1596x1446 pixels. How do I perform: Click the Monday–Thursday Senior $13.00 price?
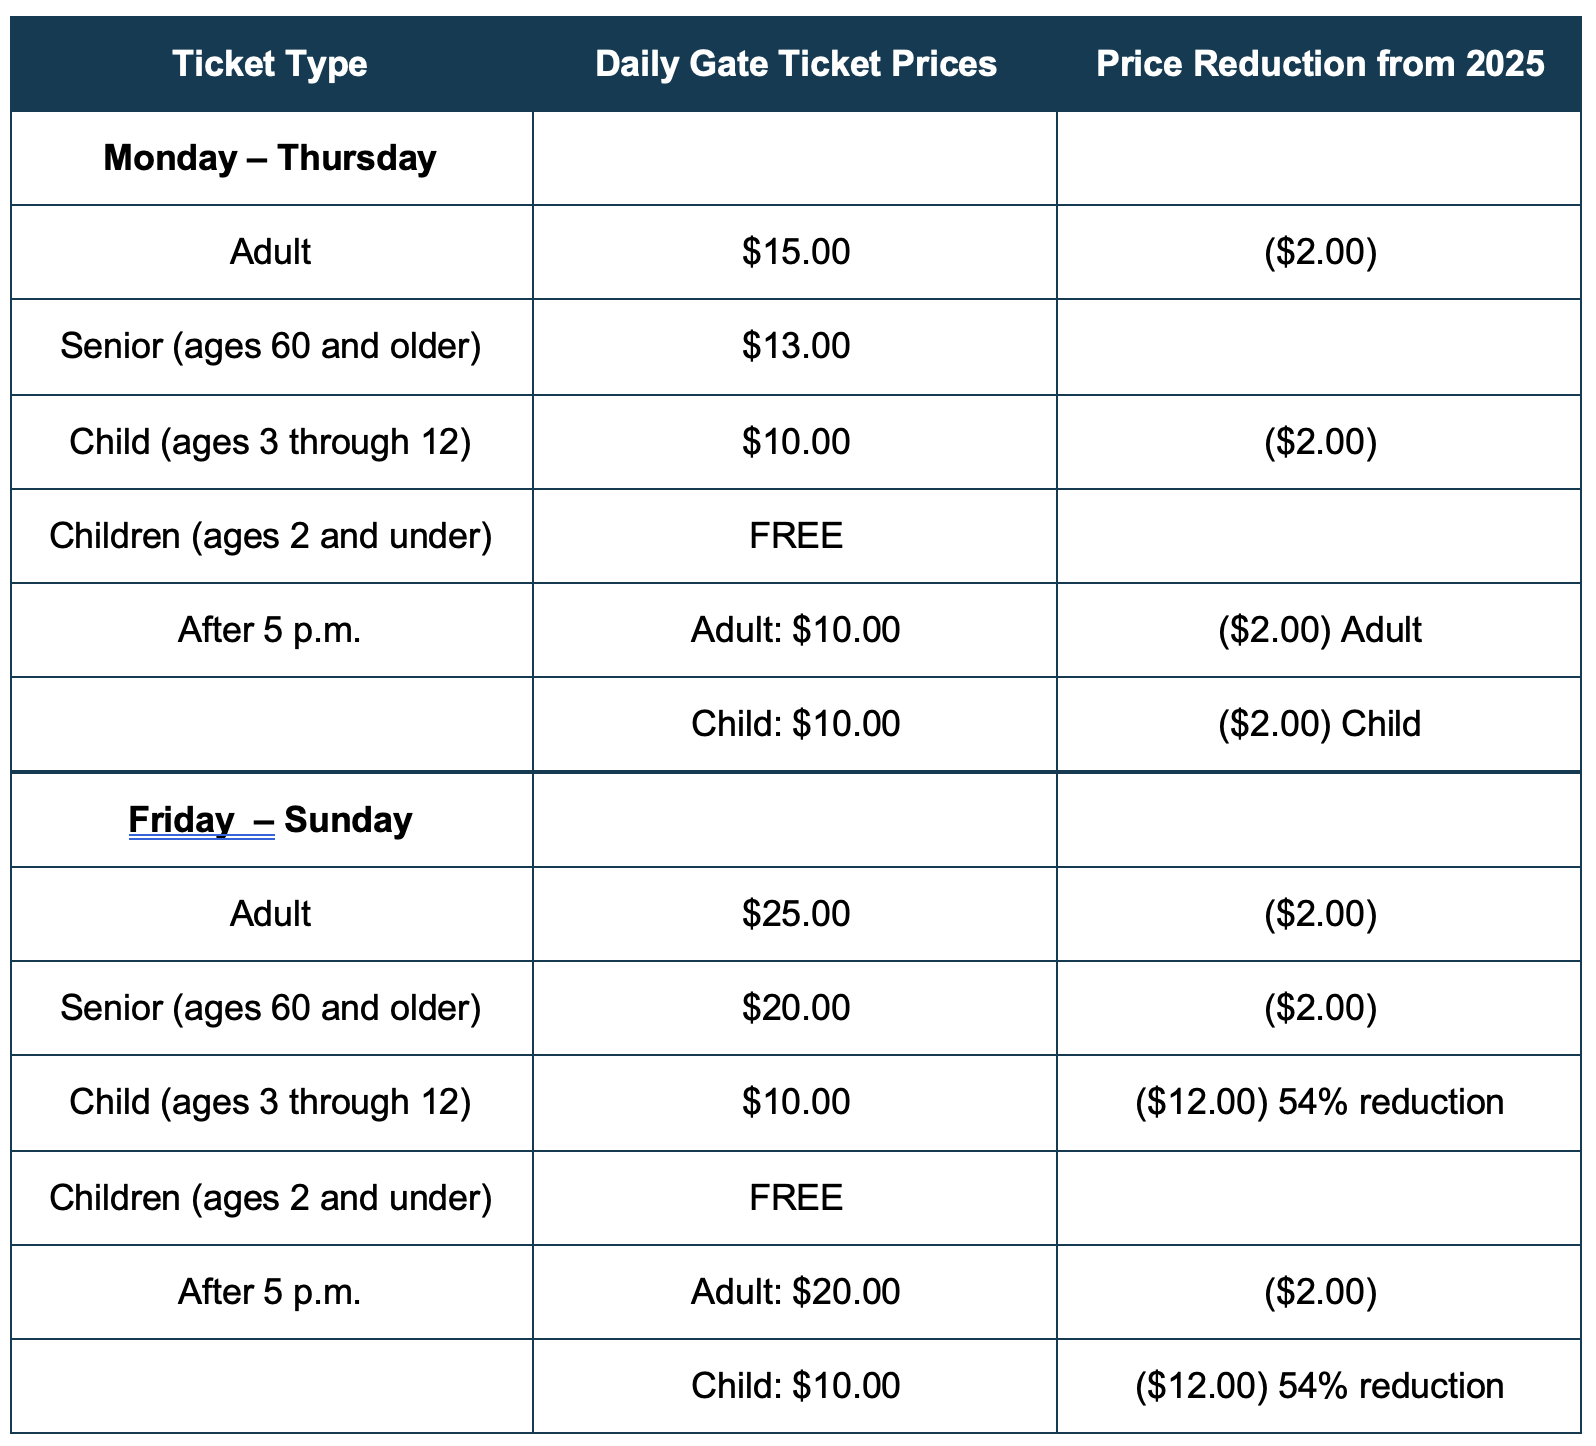tap(796, 346)
